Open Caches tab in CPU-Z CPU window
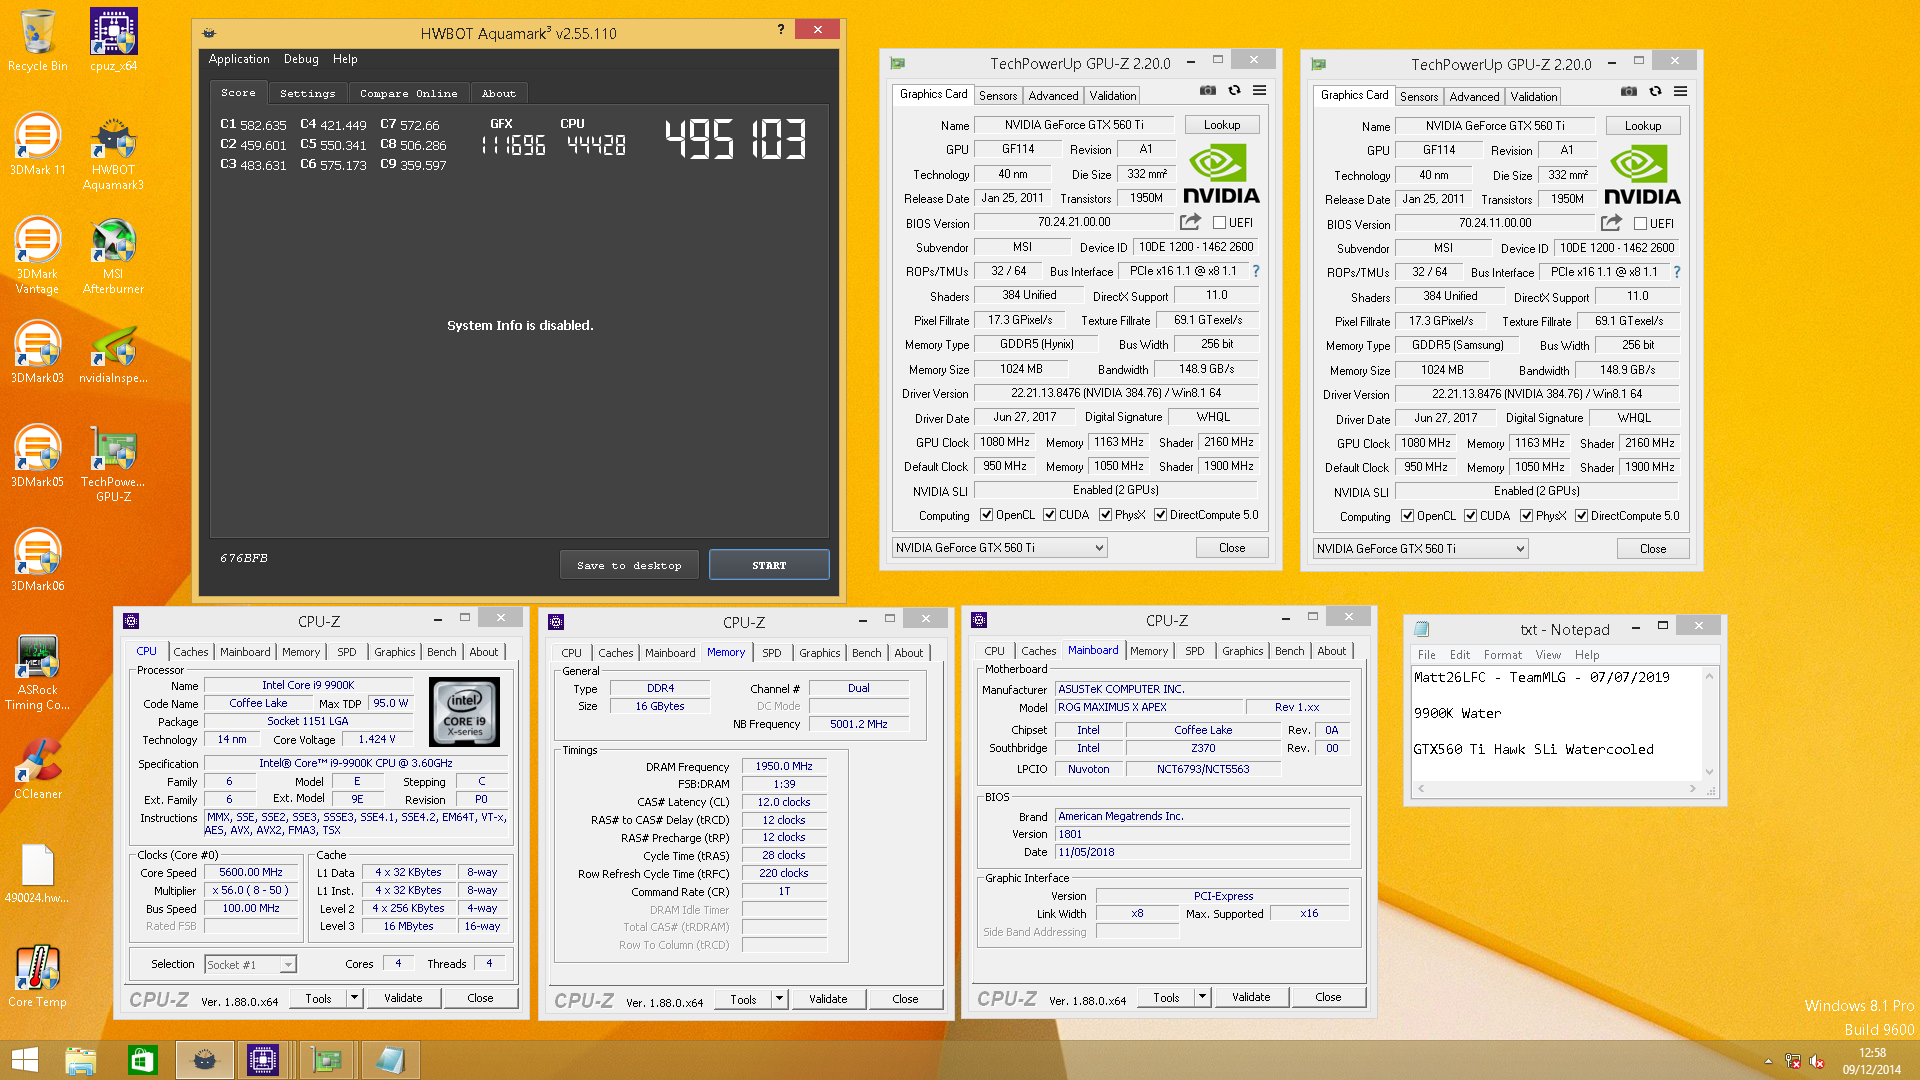The height and width of the screenshot is (1080, 1920). pyautogui.click(x=190, y=652)
